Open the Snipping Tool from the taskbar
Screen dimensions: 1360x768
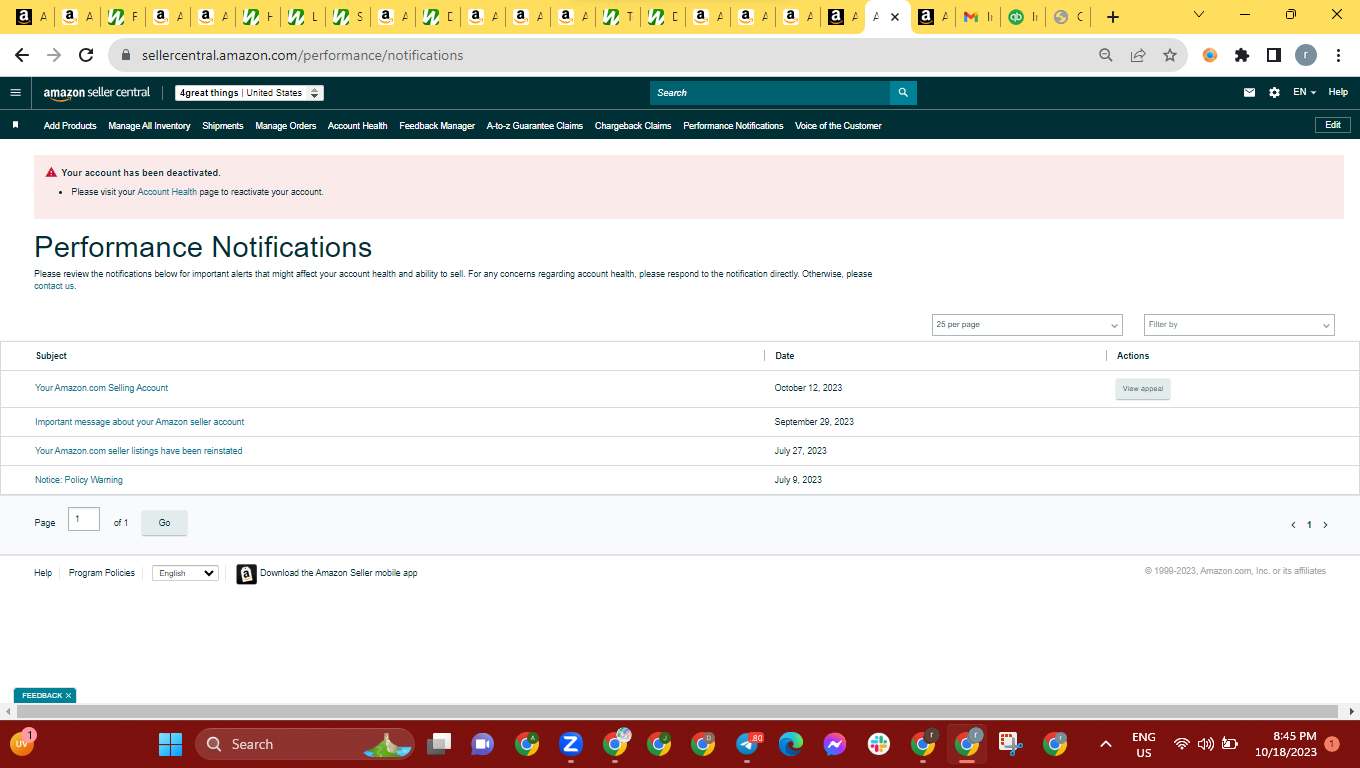1011,744
